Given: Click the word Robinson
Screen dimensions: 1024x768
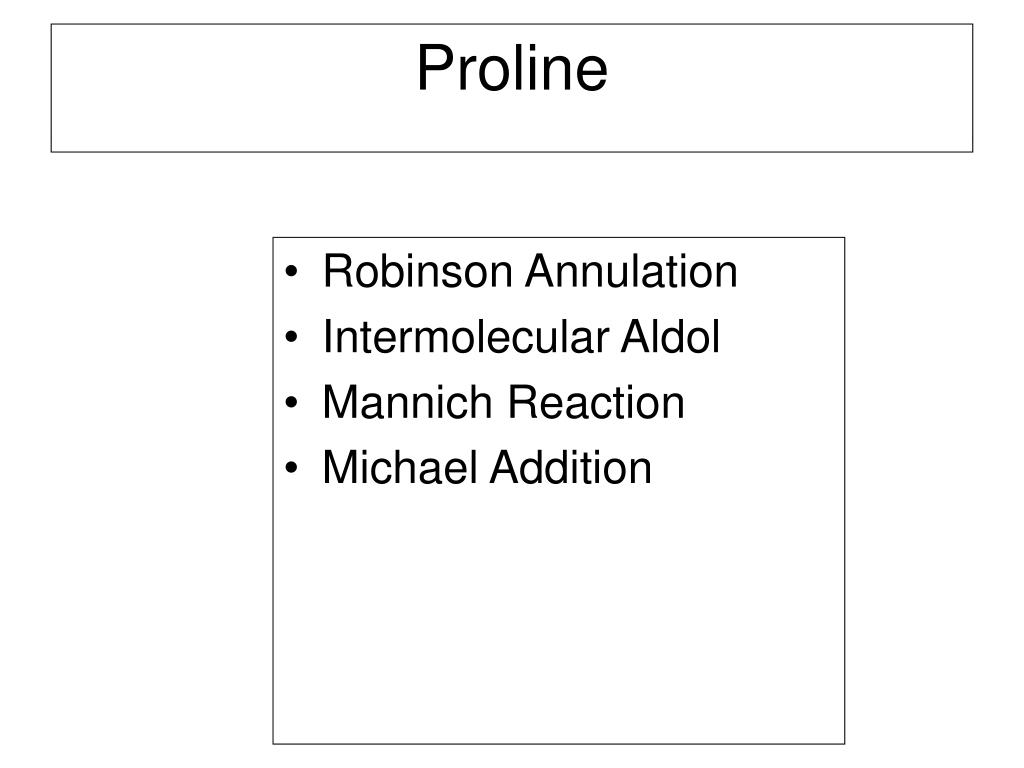Looking at the screenshot, I should pos(418,271).
